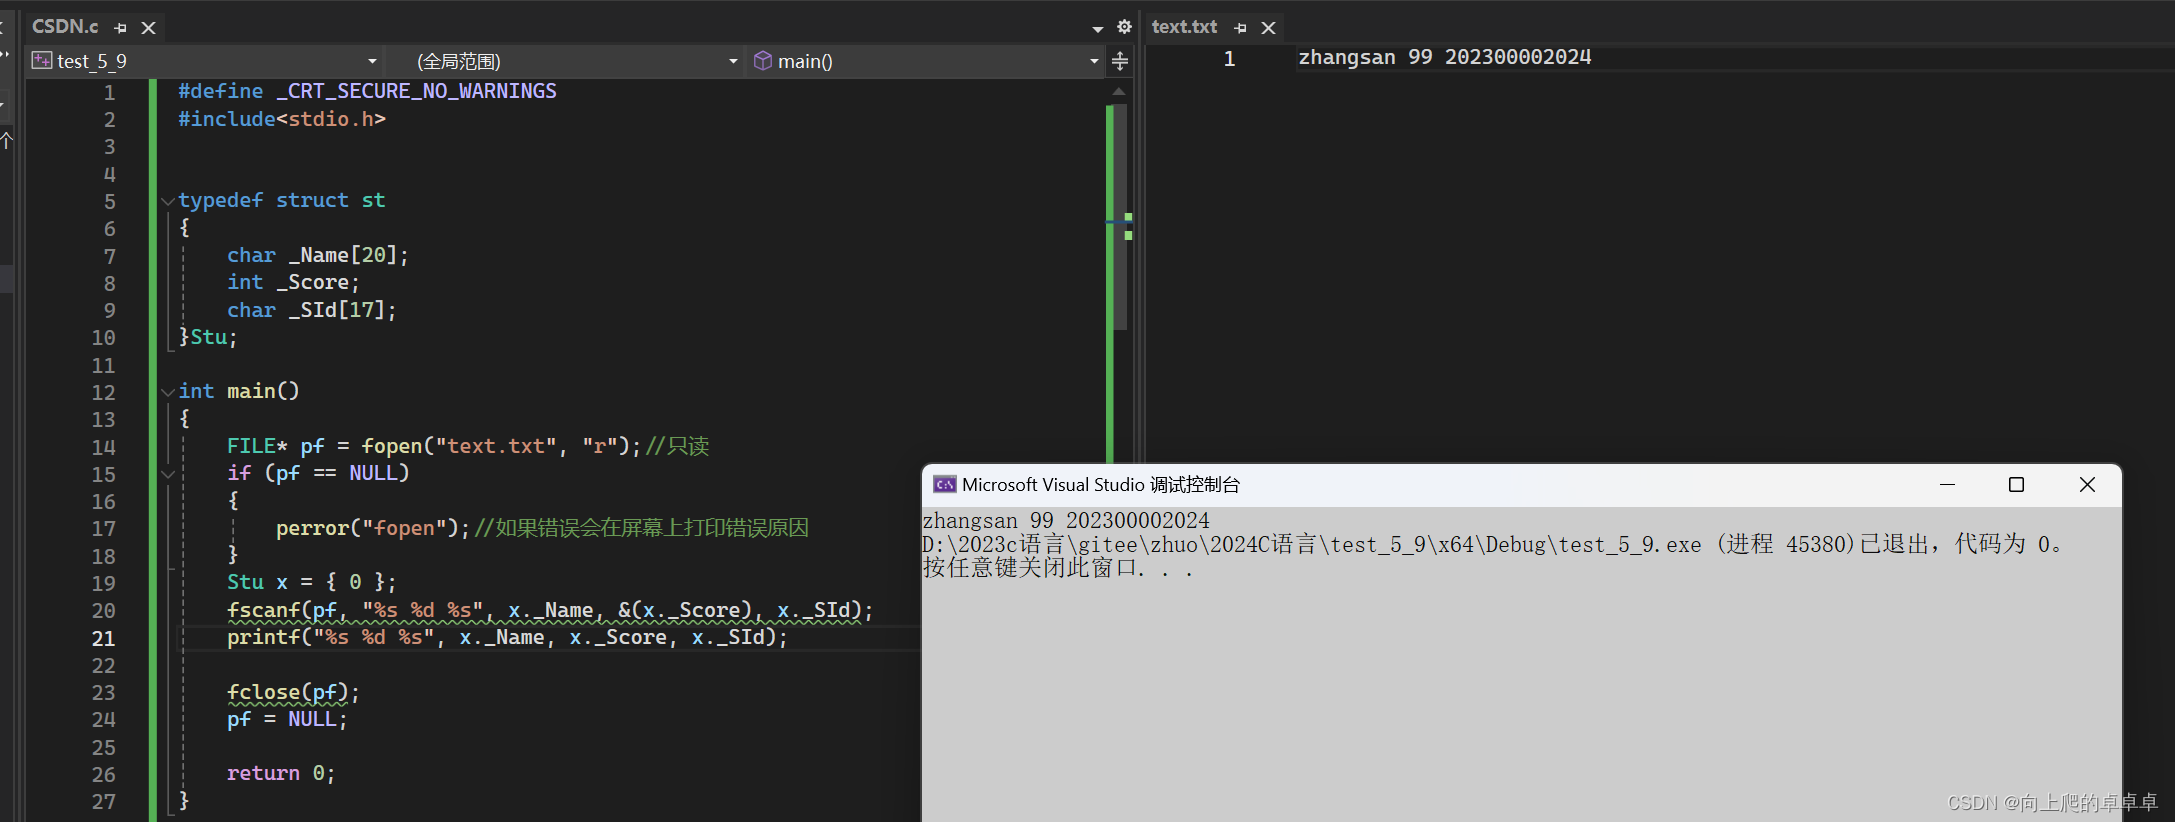
Task: Open the 全局范围 scope dropdown
Action: tap(566, 61)
